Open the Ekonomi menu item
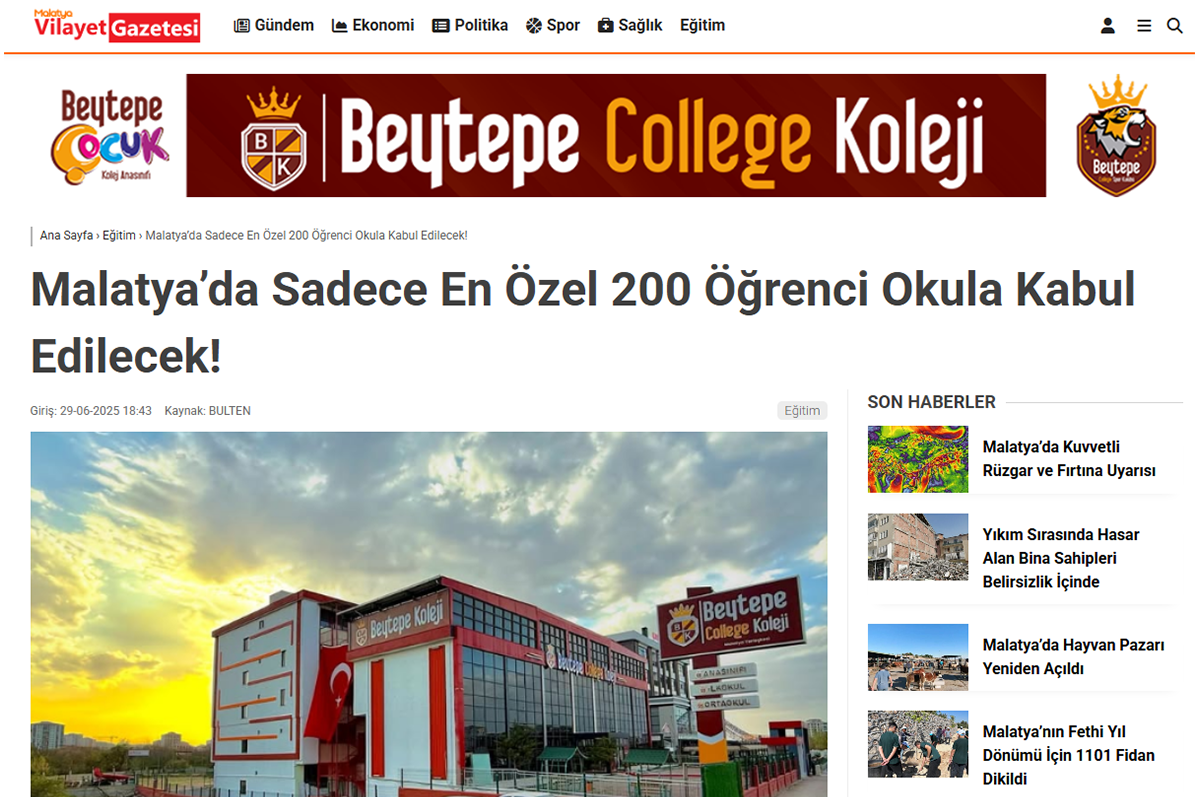Screen dimensions: 1200x797 pyautogui.click(x=373, y=26)
